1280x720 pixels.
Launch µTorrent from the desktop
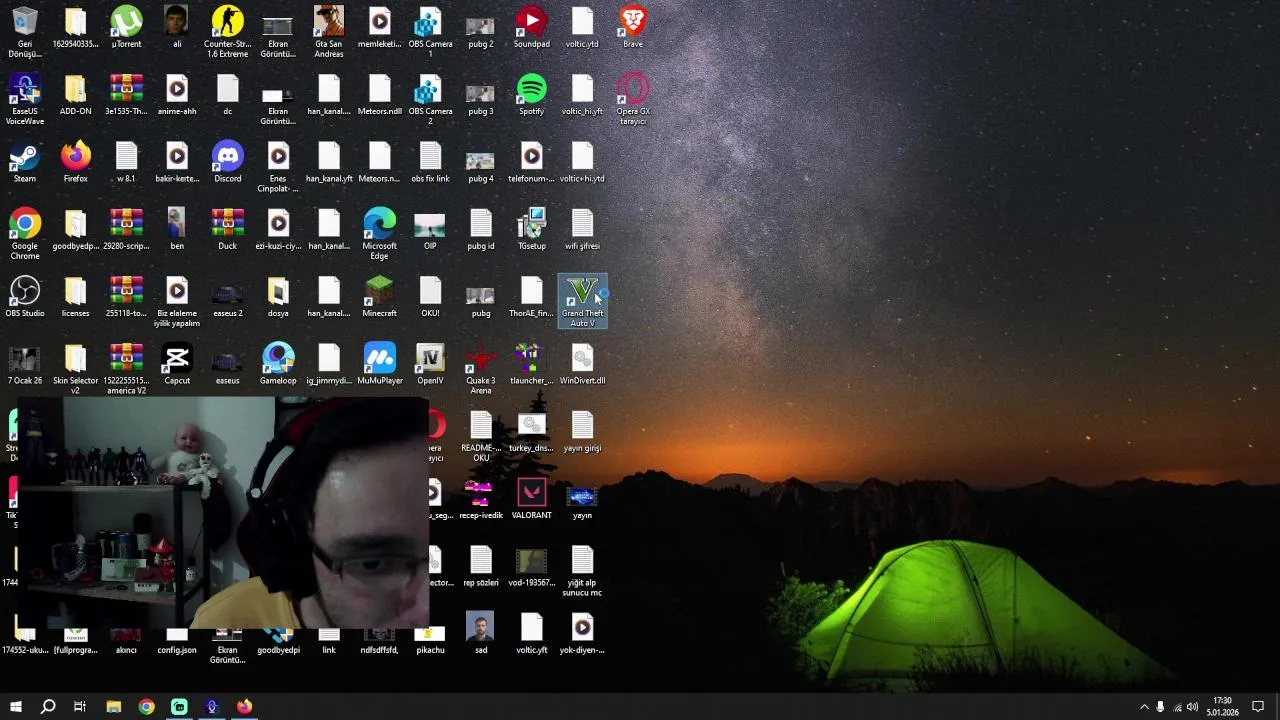(126, 27)
